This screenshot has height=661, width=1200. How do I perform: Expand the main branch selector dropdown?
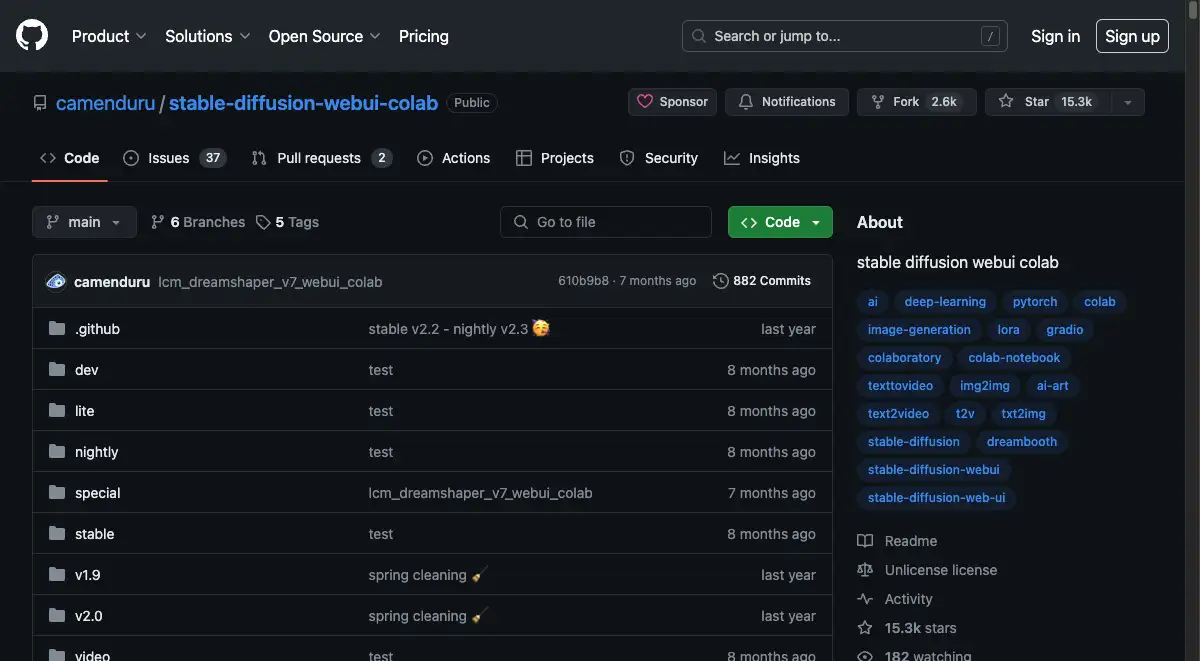84,222
